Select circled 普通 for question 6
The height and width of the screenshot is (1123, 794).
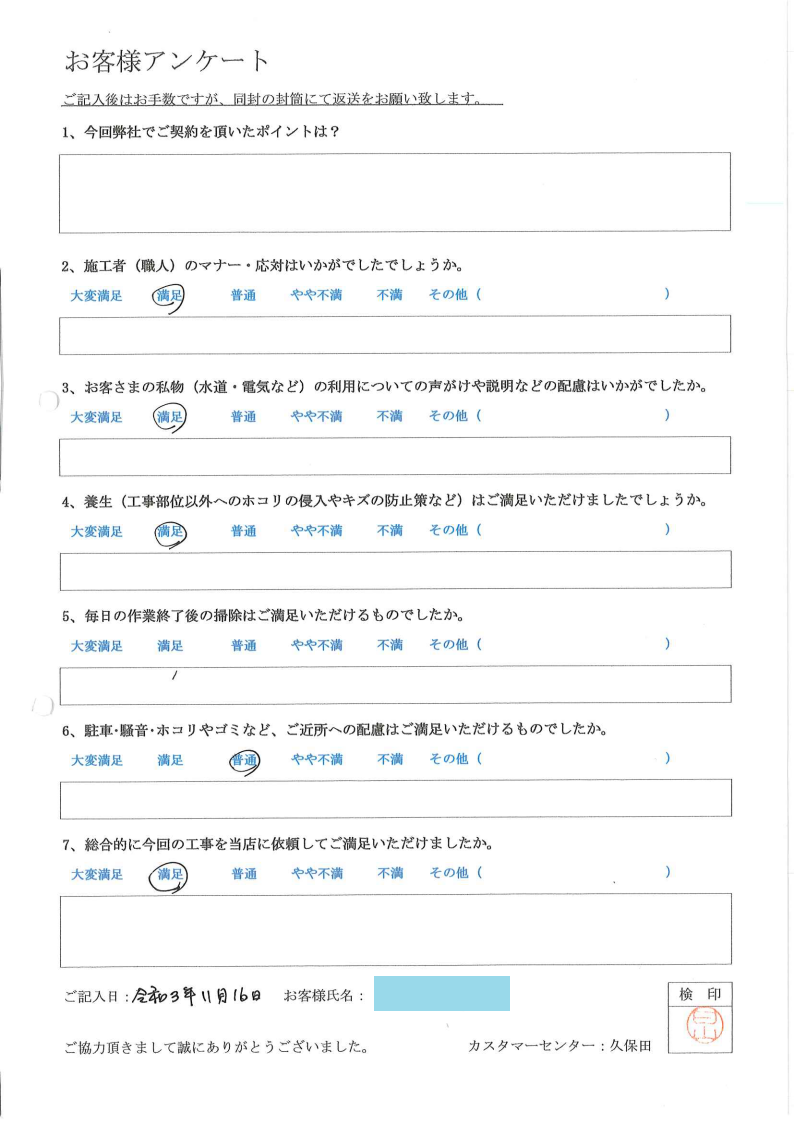point(244,761)
